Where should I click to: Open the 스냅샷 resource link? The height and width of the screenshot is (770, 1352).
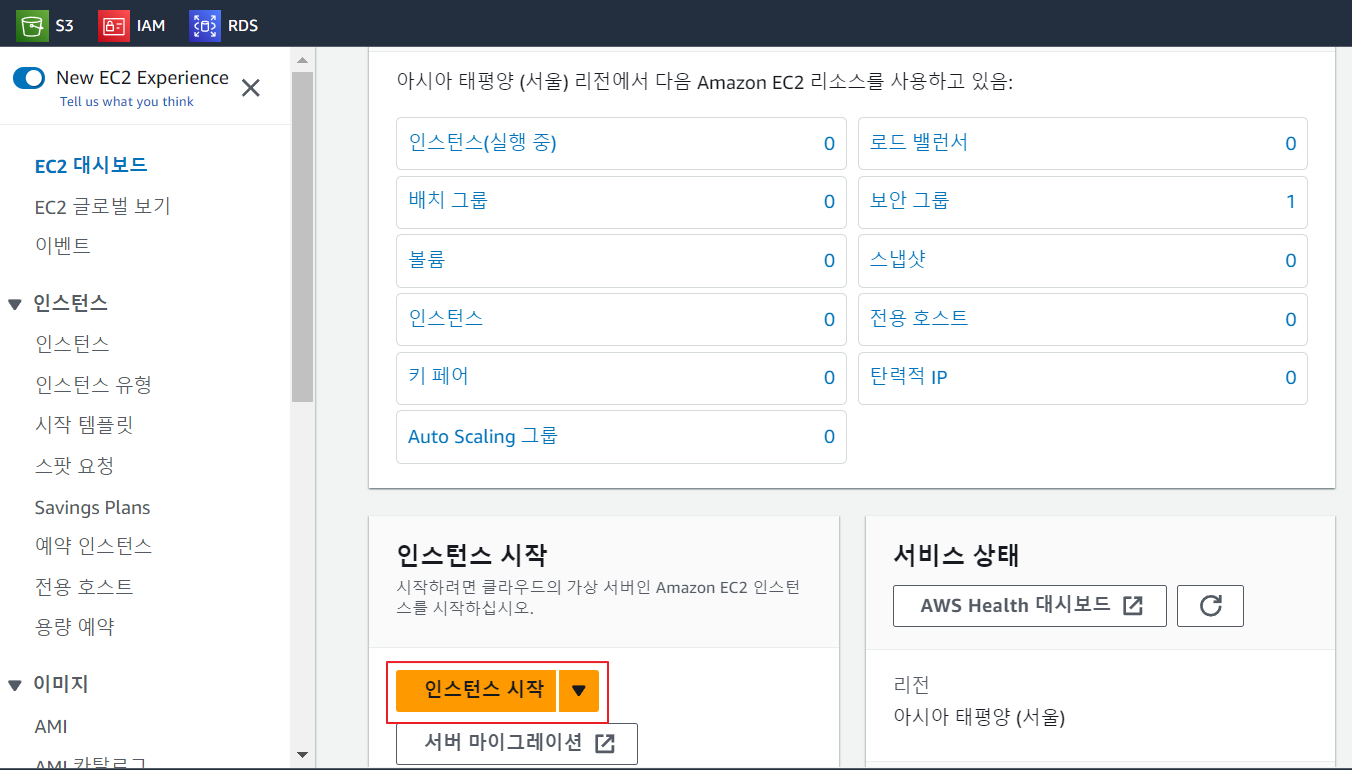tap(898, 260)
